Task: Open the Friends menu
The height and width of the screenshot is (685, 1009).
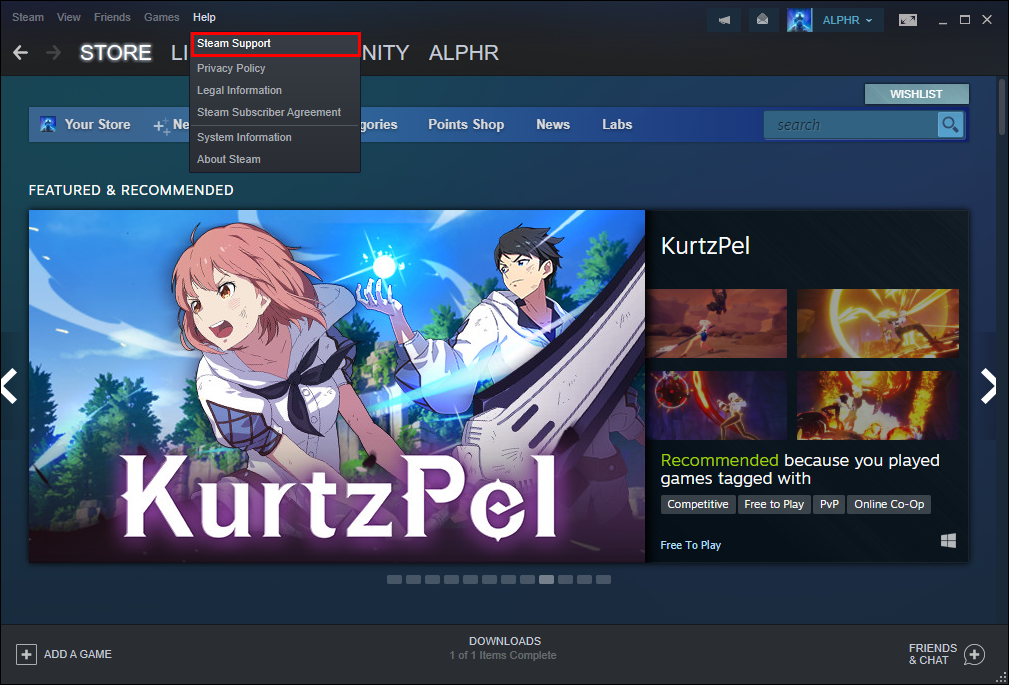Action: click(x=112, y=17)
